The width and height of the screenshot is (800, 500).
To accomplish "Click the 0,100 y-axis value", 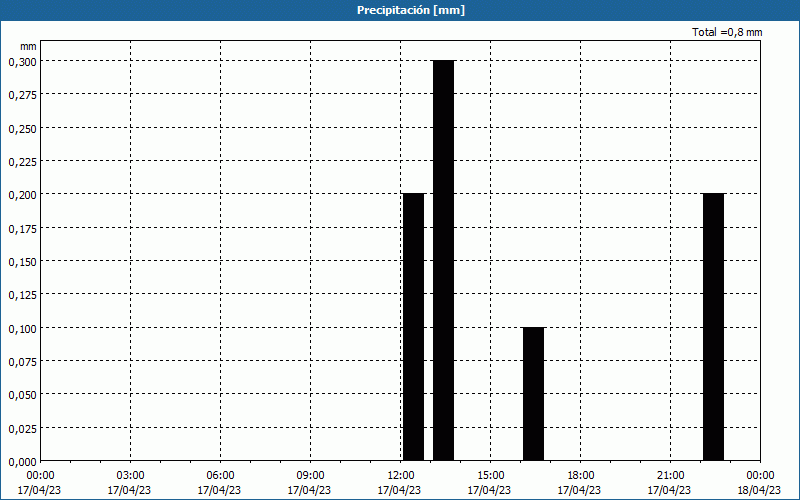I will (x=22, y=329).
